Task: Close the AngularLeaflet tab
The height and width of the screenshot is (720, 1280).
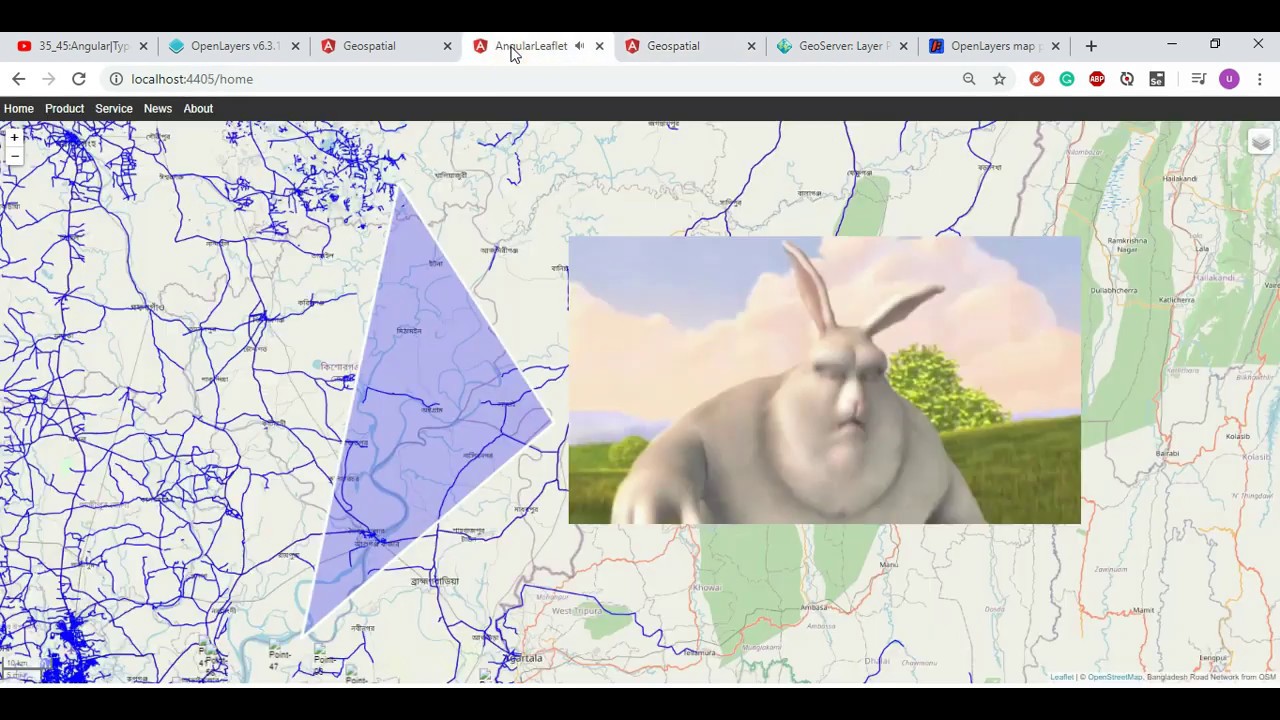Action: [x=599, y=46]
